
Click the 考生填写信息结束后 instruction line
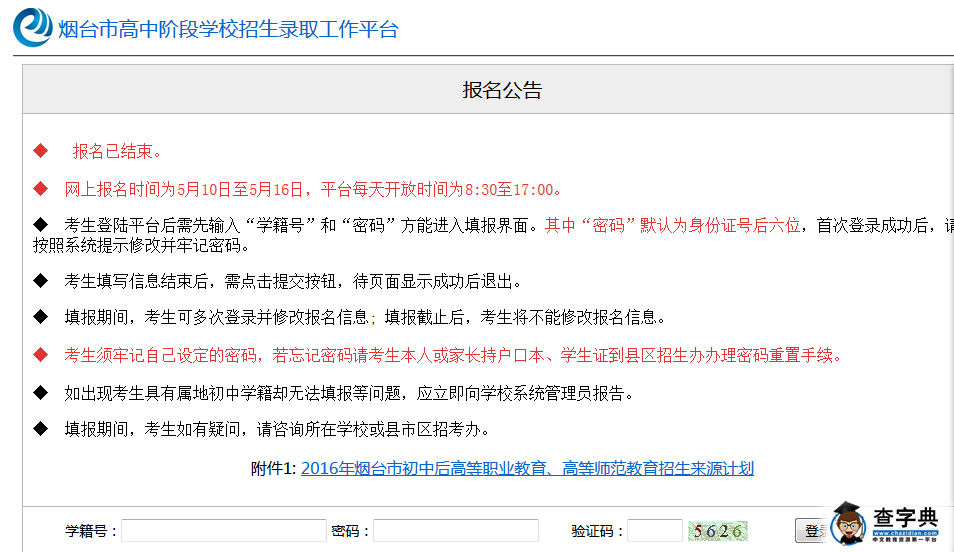(293, 281)
